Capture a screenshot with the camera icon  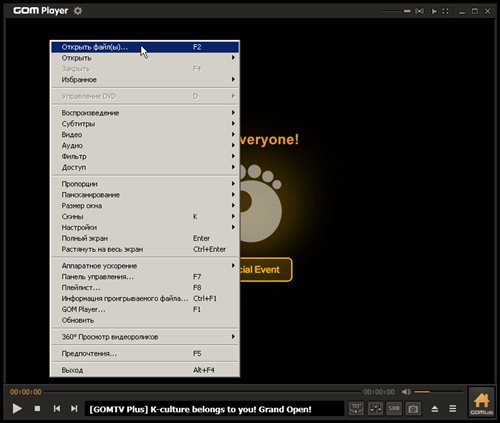(x=413, y=408)
